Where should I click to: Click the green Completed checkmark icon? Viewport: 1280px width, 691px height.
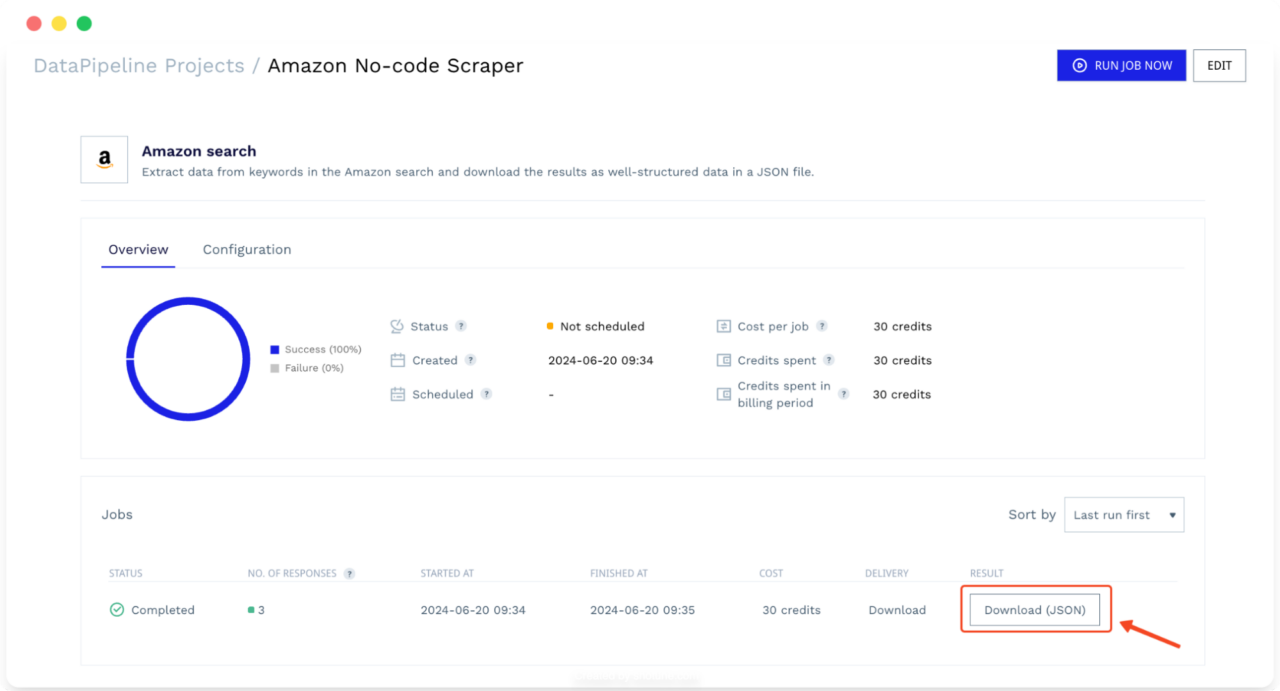pos(117,610)
